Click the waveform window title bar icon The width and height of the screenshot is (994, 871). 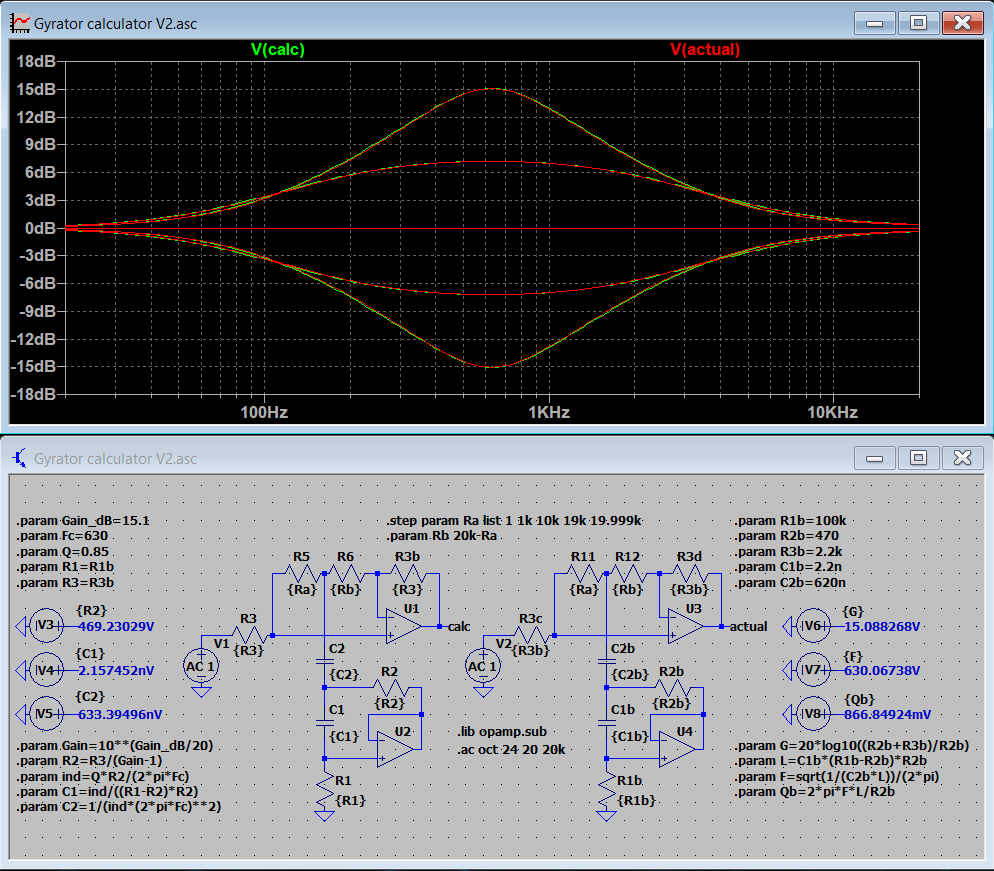[x=20, y=23]
